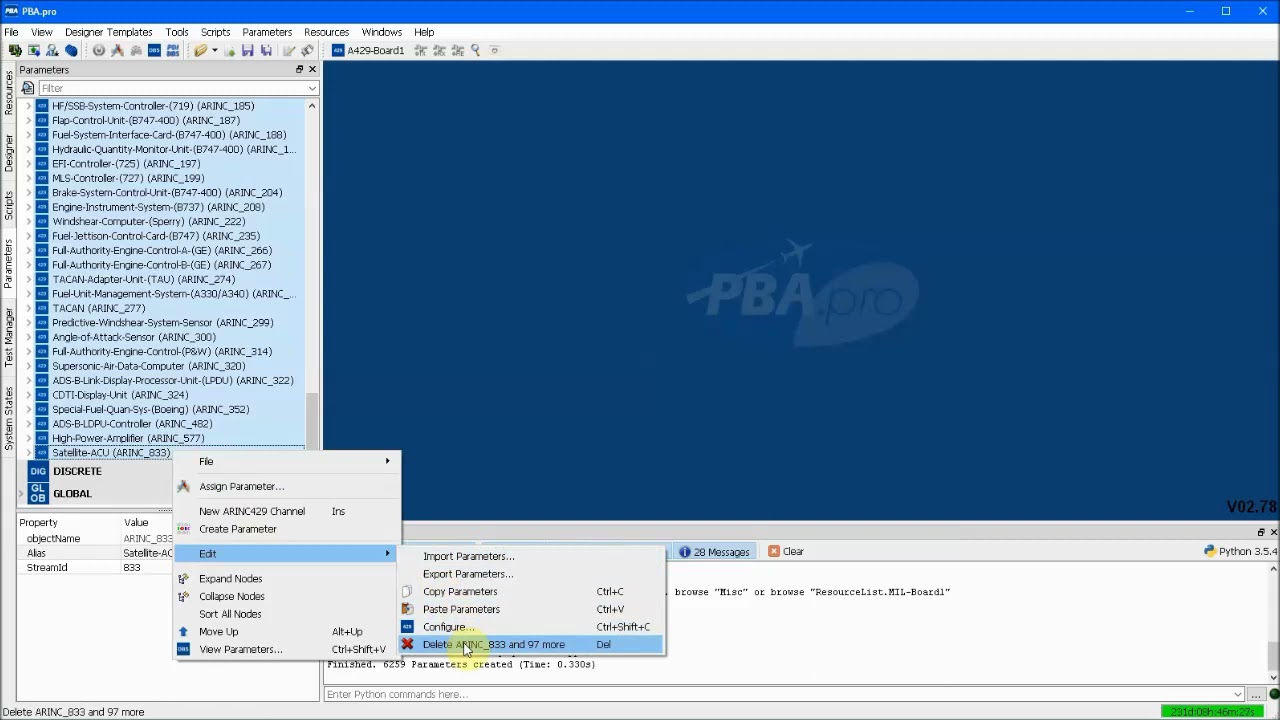
Task: Expand the File submenu in the context menu
Action: pos(287,461)
